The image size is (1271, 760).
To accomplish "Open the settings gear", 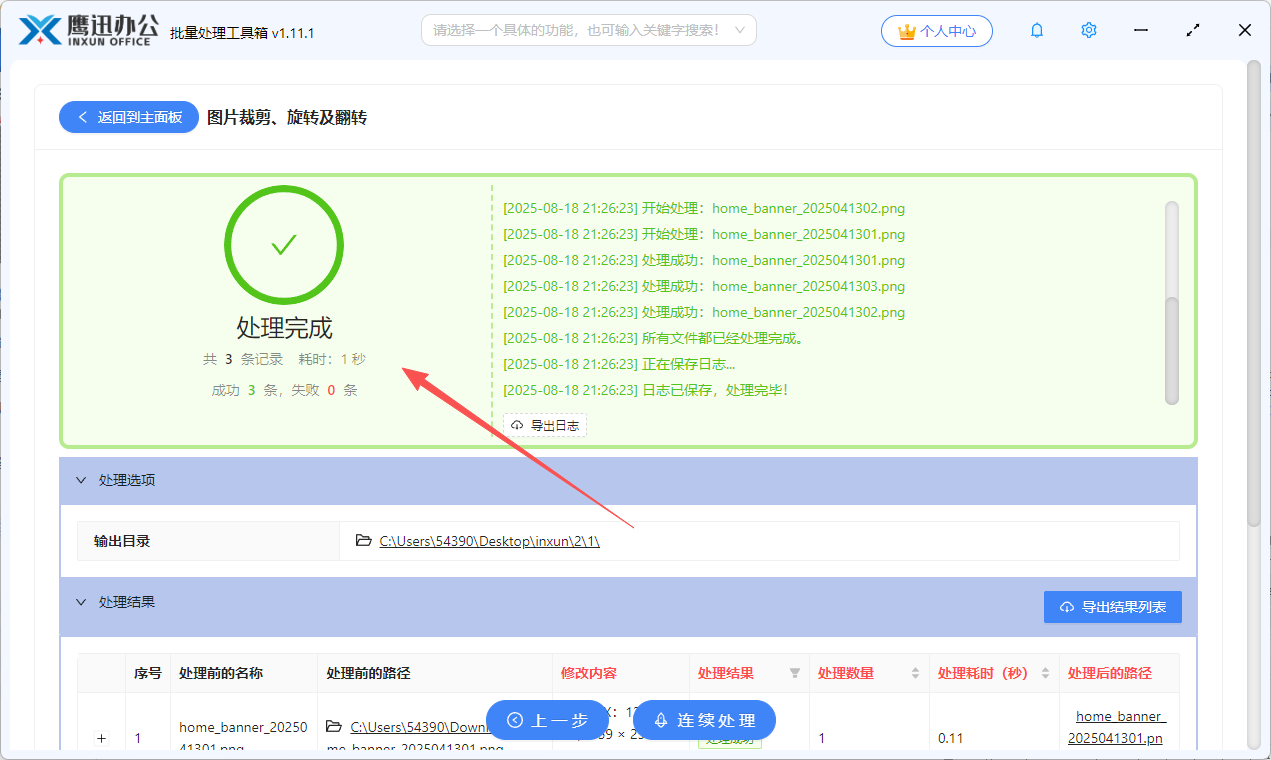I will (x=1089, y=31).
